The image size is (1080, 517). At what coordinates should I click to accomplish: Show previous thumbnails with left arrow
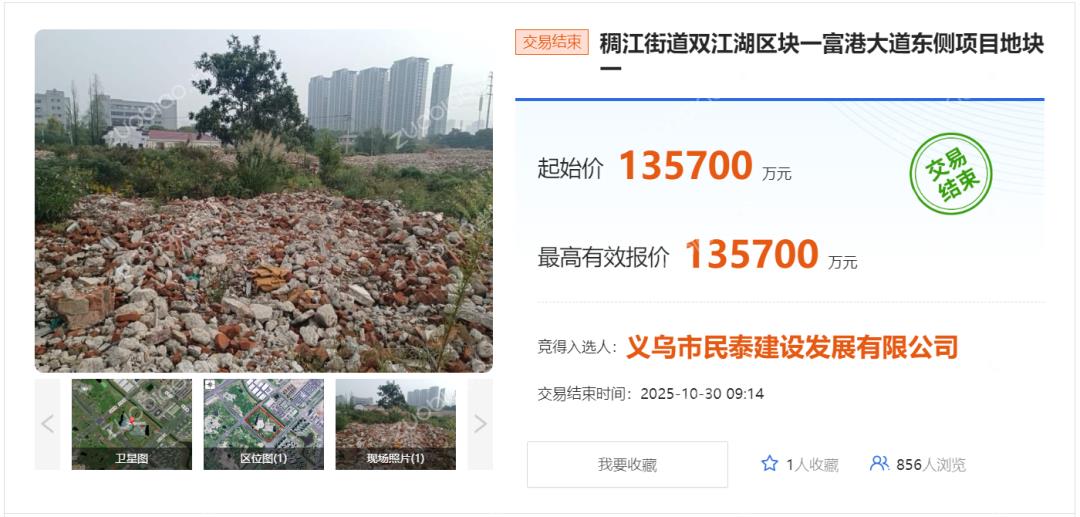48,424
